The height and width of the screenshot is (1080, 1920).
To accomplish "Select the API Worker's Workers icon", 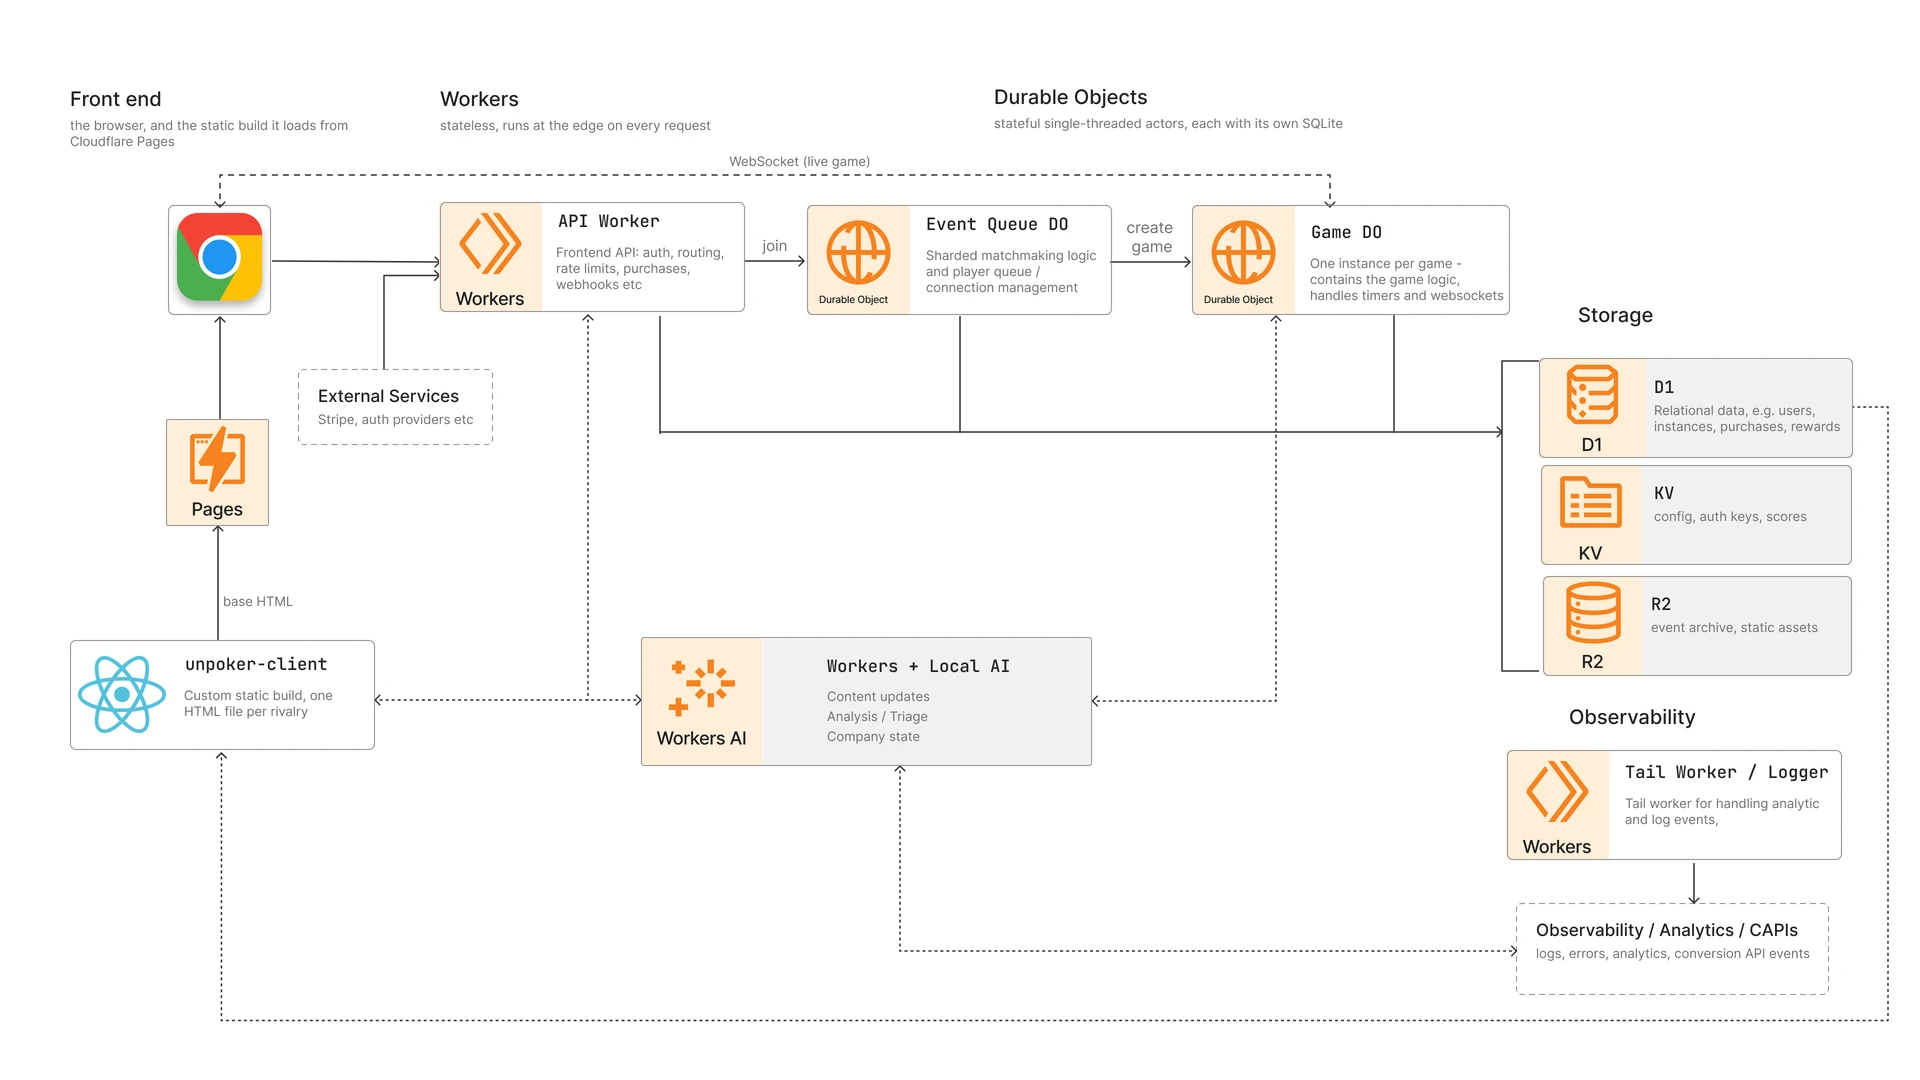I will tap(490, 243).
